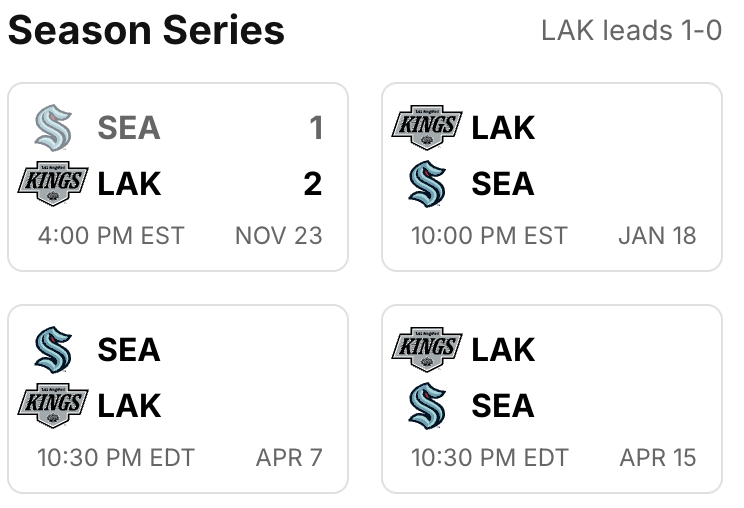Select the LAK score 2 in final game
The width and height of the screenshot is (744, 508).
[313, 184]
